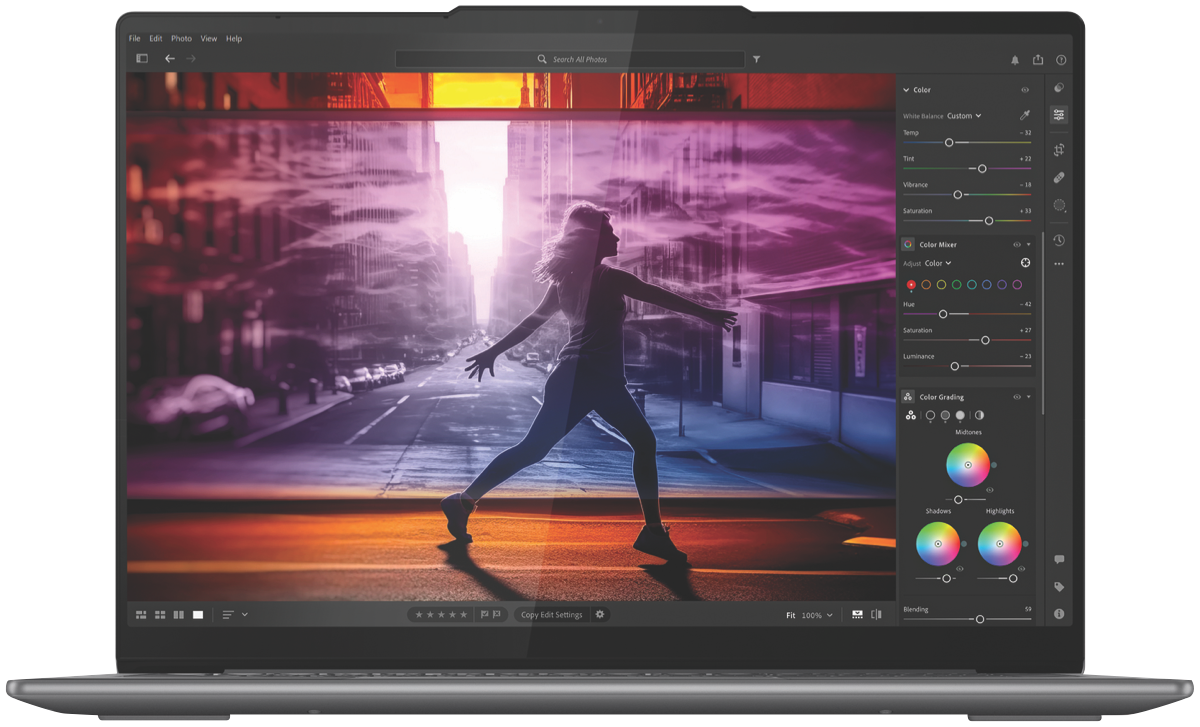Toggle Color panel visibility eye
Image resolution: width=1200 pixels, height=727 pixels.
1025,90
